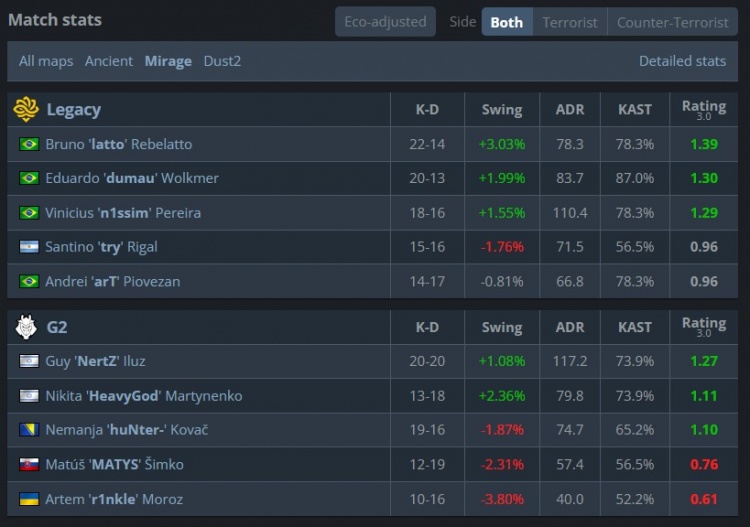Image resolution: width=750 pixels, height=527 pixels.
Task: Click Ukraine flag beside r1nkle
Action: (29, 499)
